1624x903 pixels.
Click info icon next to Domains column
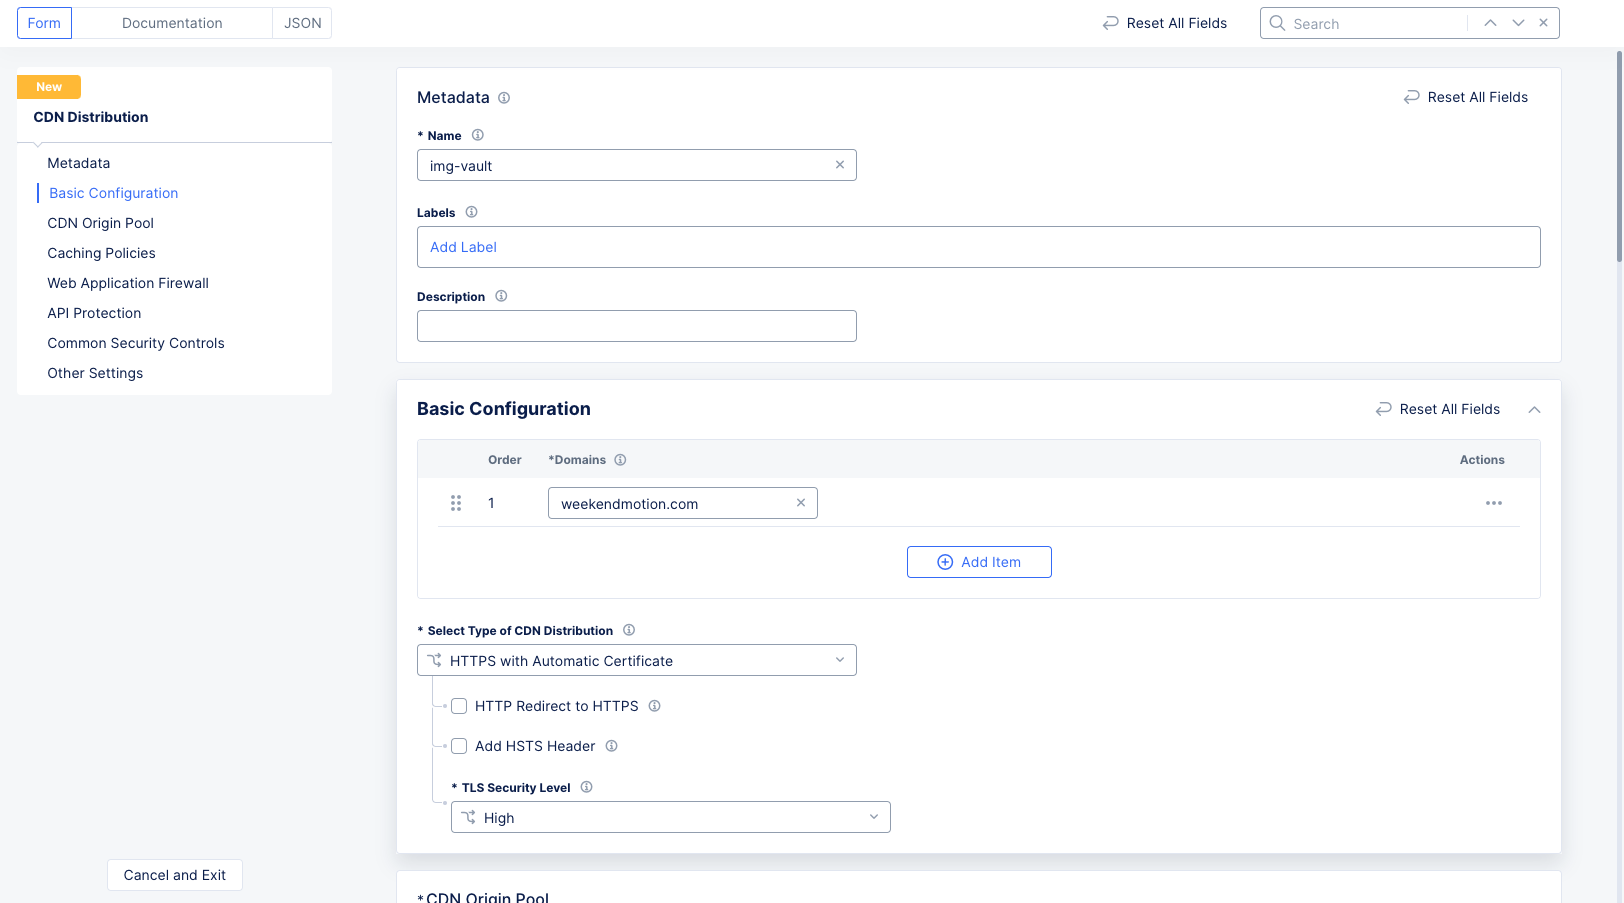[620, 460]
